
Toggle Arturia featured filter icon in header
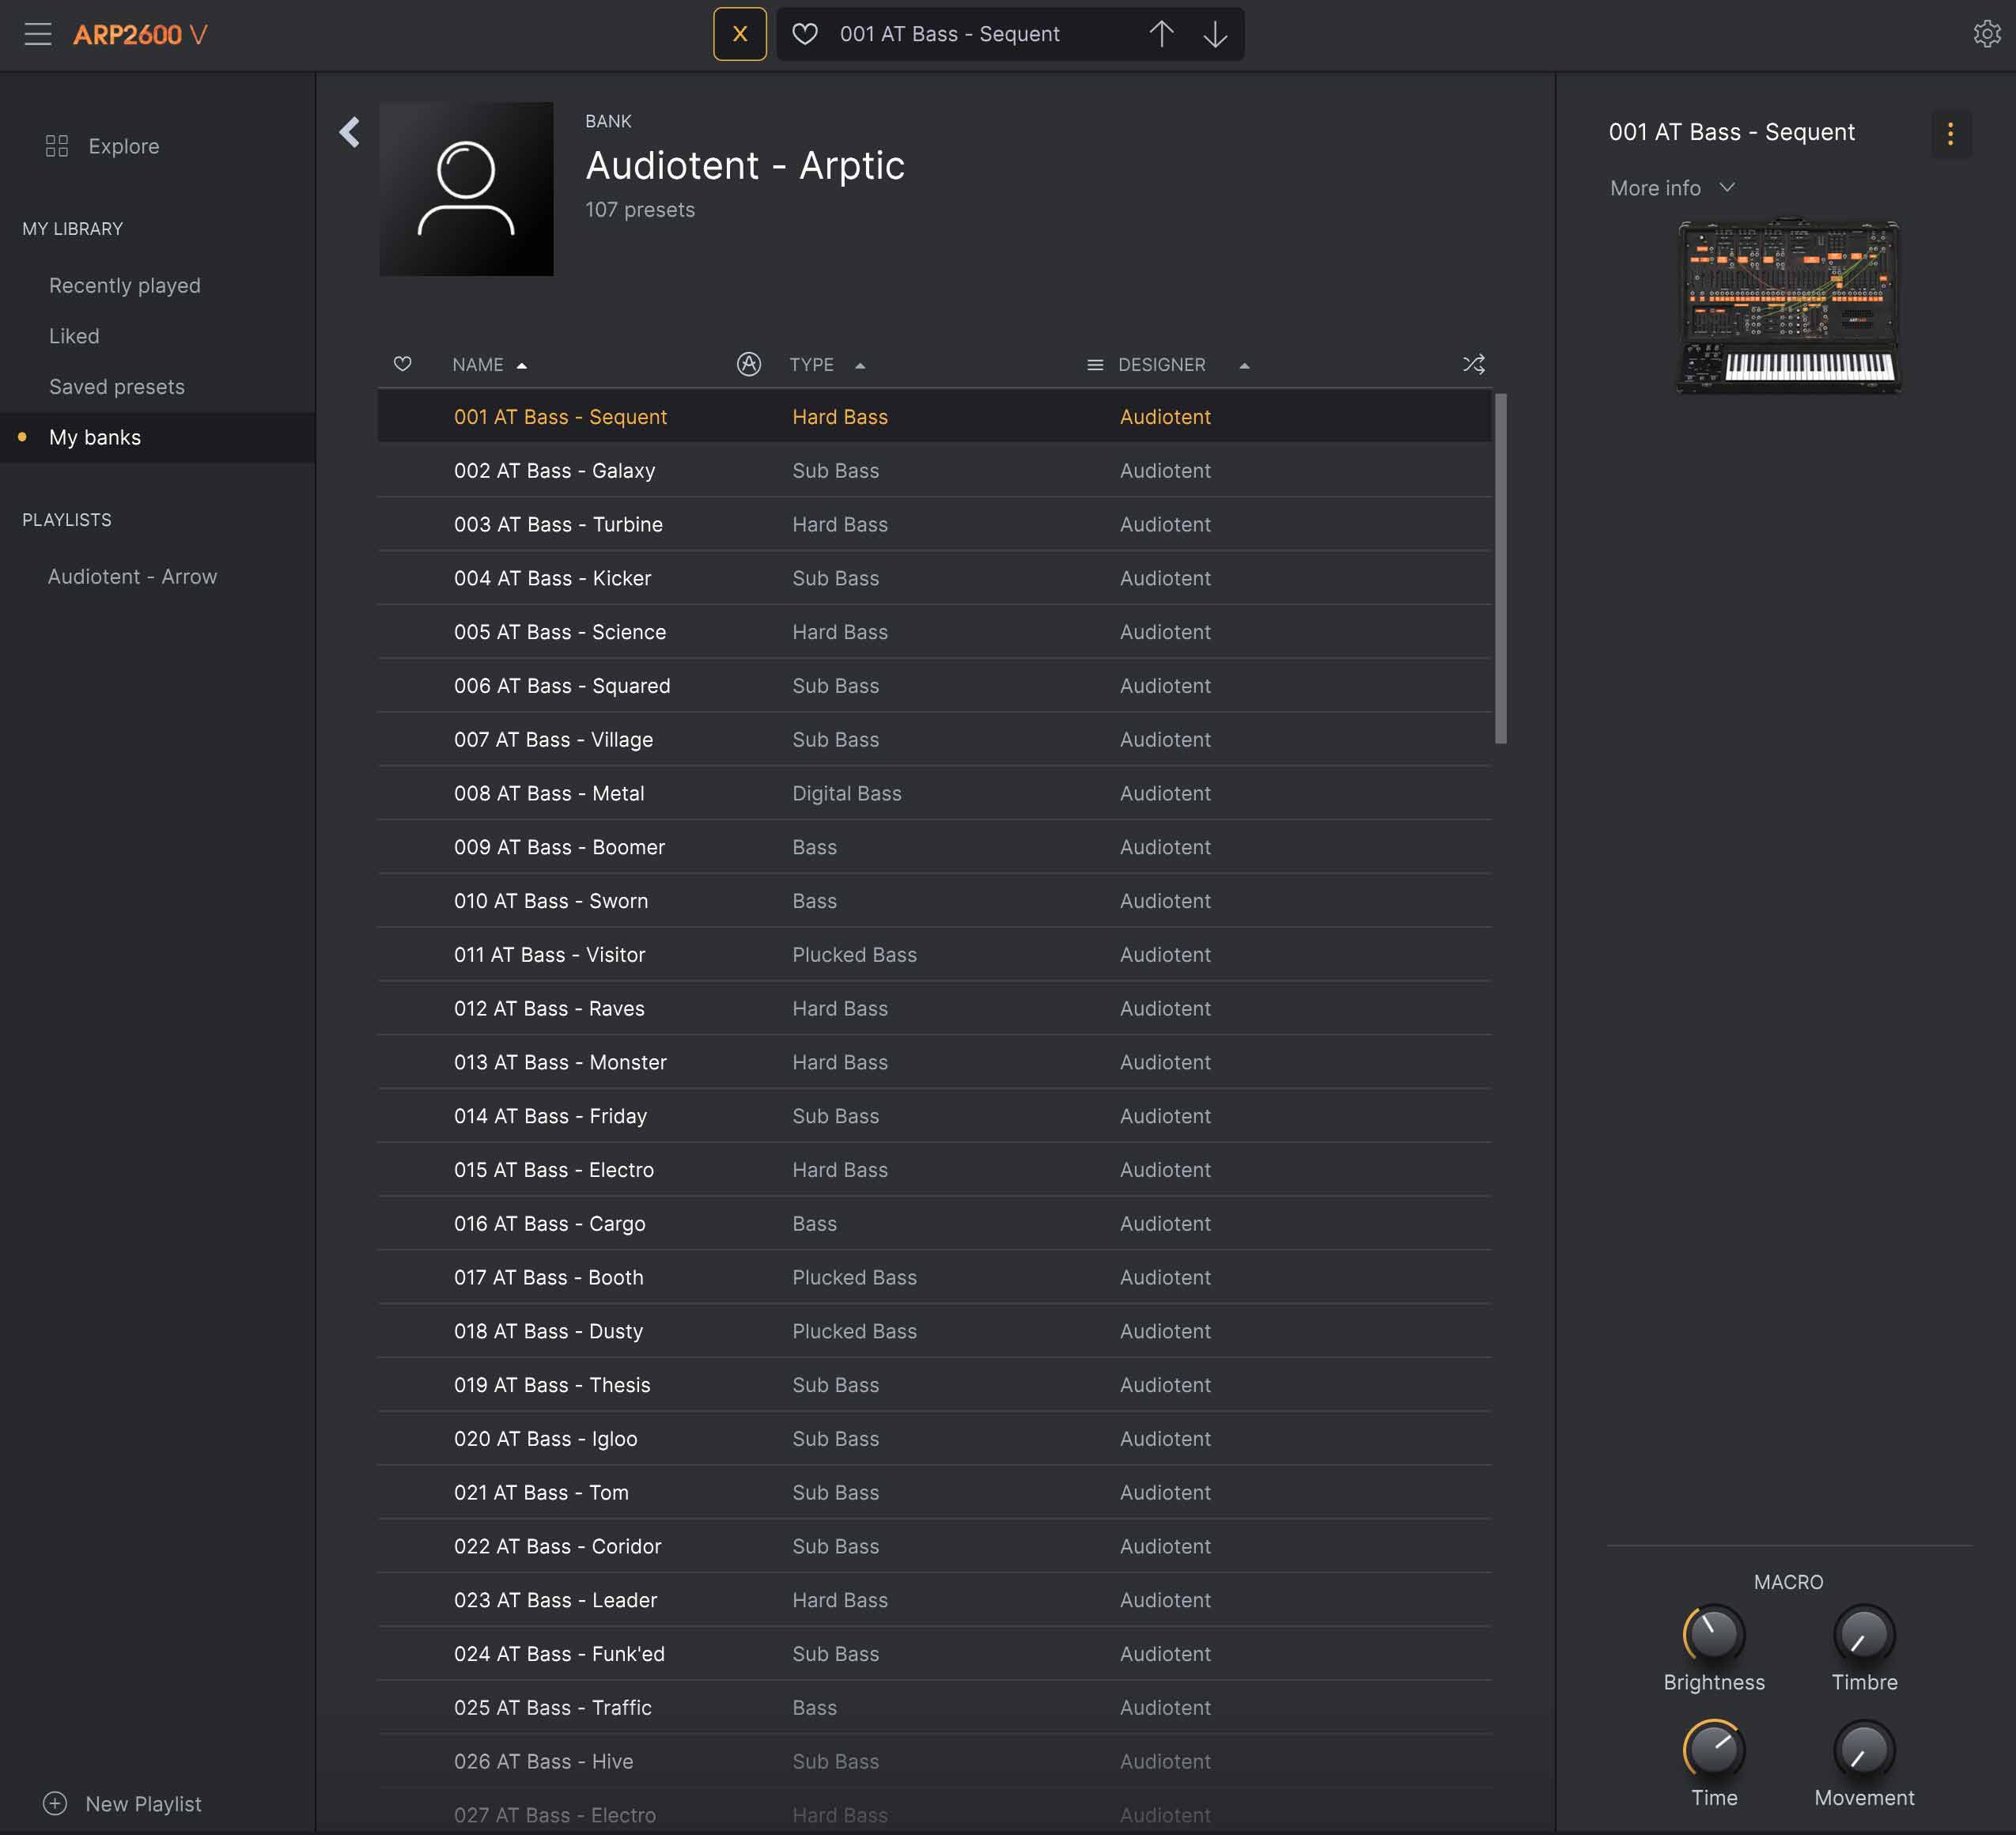coord(748,364)
